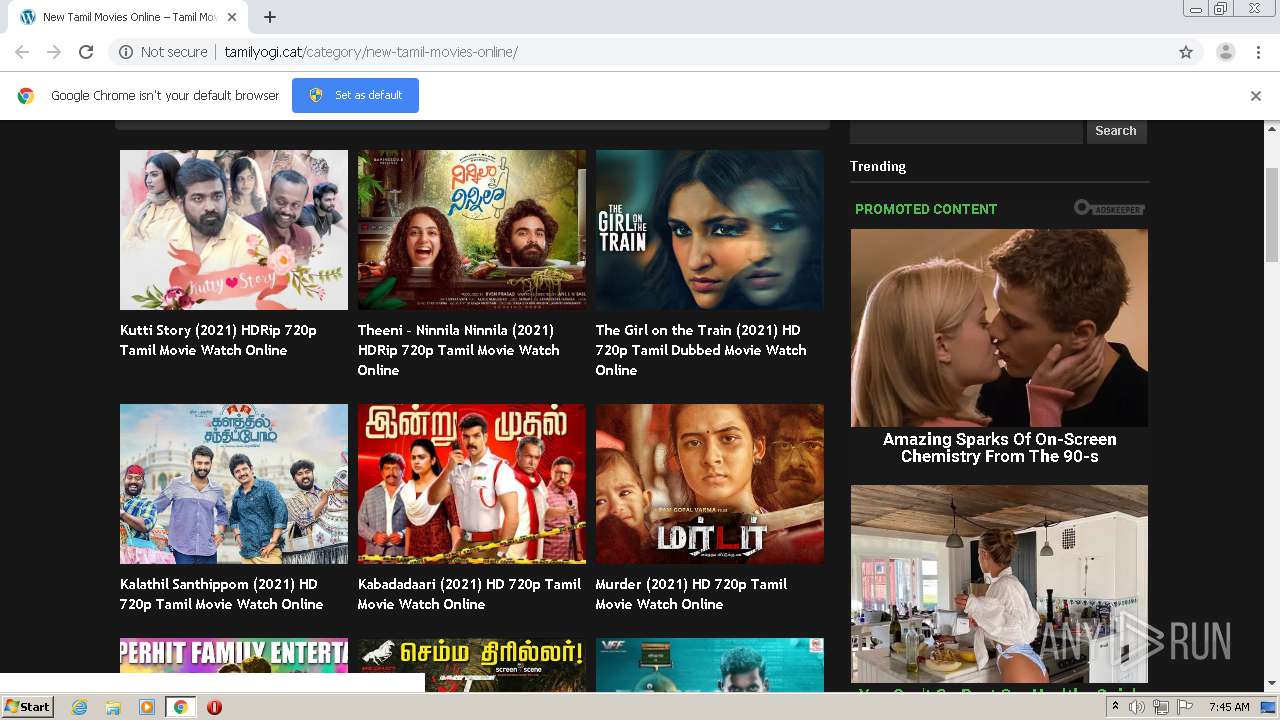Screen dimensions: 1280x720
Task: Open Murder (2021) HD 720p title link
Action: pos(691,594)
